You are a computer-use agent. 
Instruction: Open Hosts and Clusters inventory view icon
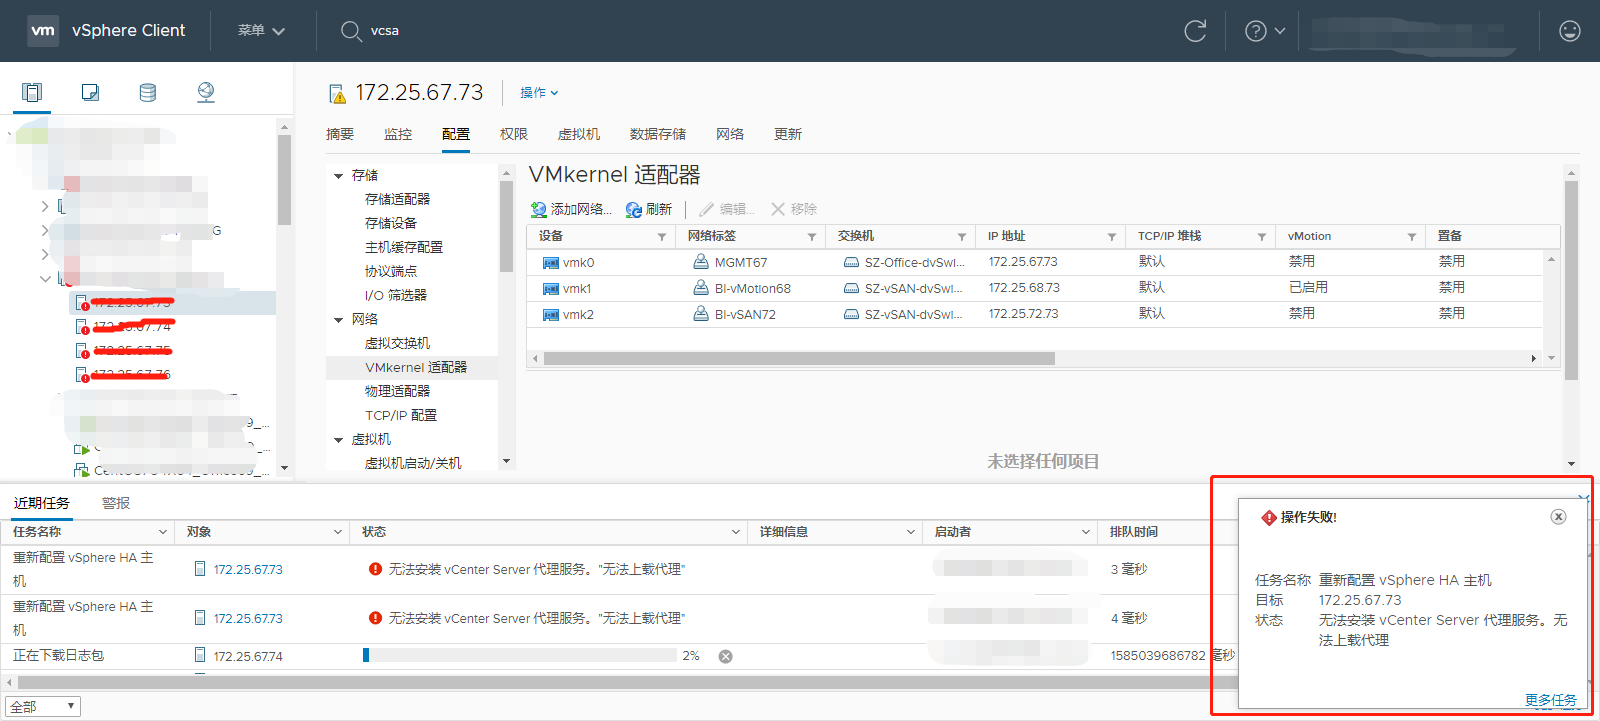pyautogui.click(x=32, y=92)
